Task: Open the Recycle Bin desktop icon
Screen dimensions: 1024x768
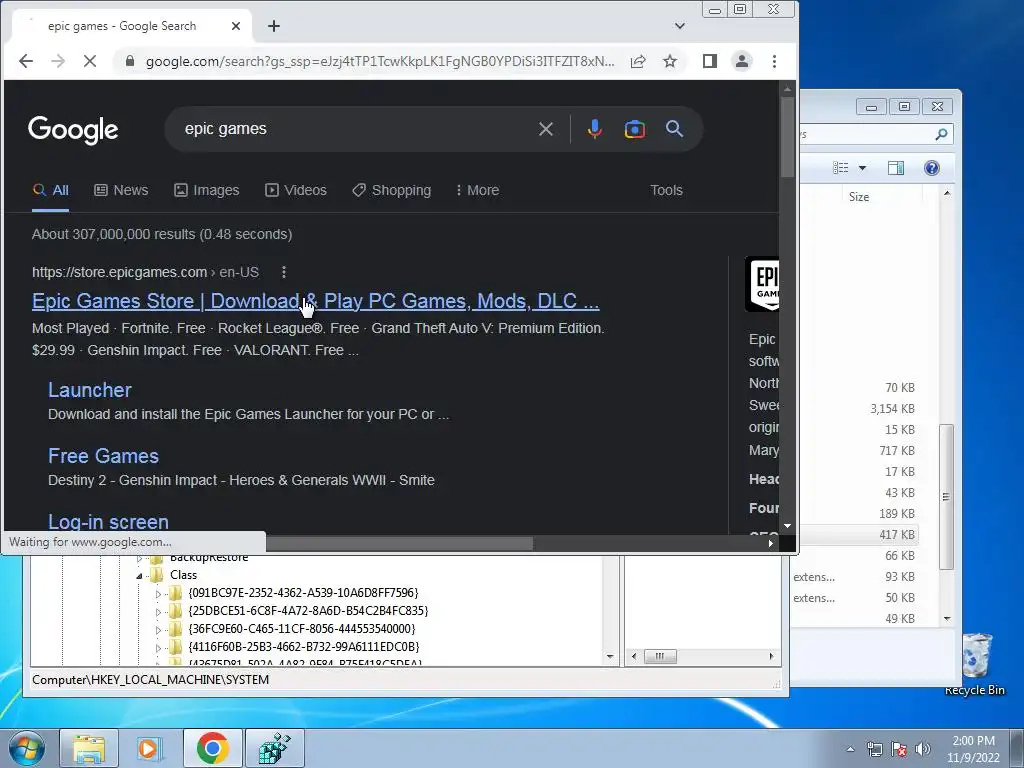Action: coord(975,664)
